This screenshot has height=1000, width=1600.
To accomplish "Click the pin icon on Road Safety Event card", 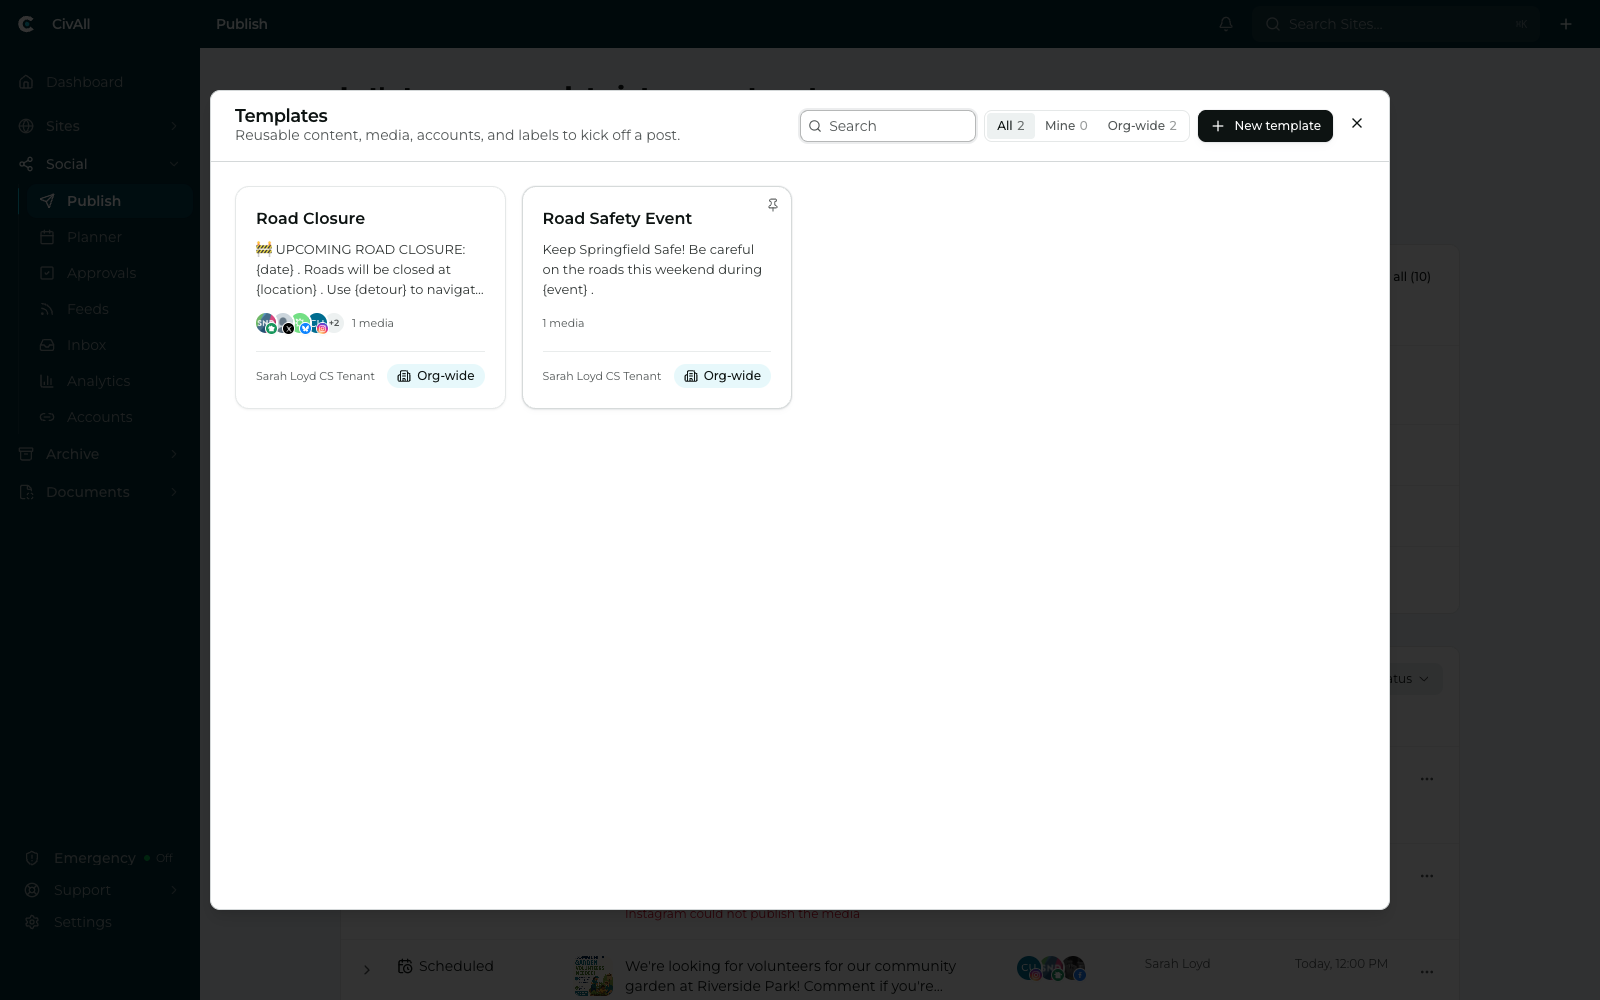I will (x=773, y=205).
